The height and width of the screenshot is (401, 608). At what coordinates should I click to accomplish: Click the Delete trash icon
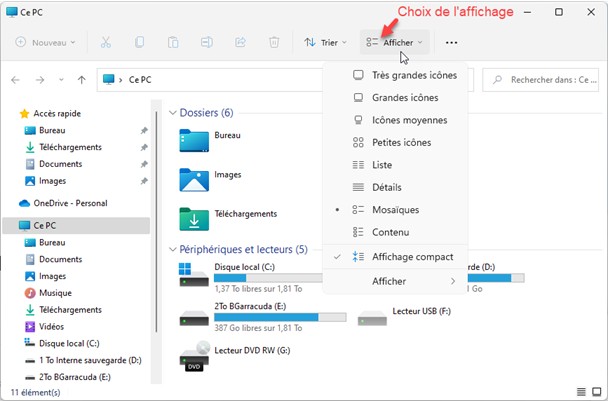274,43
